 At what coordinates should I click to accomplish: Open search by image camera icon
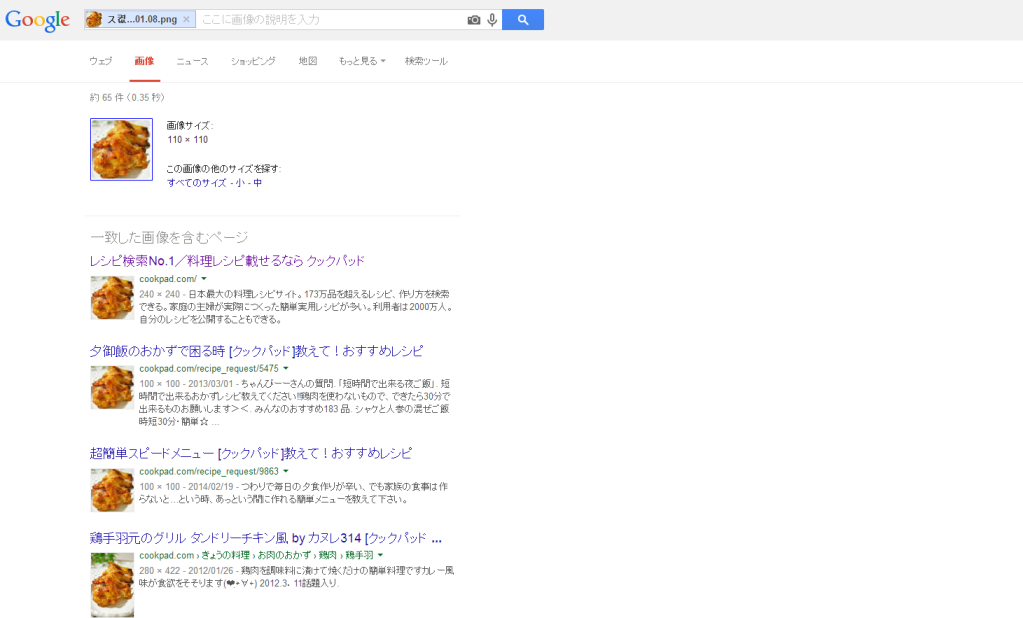point(474,20)
